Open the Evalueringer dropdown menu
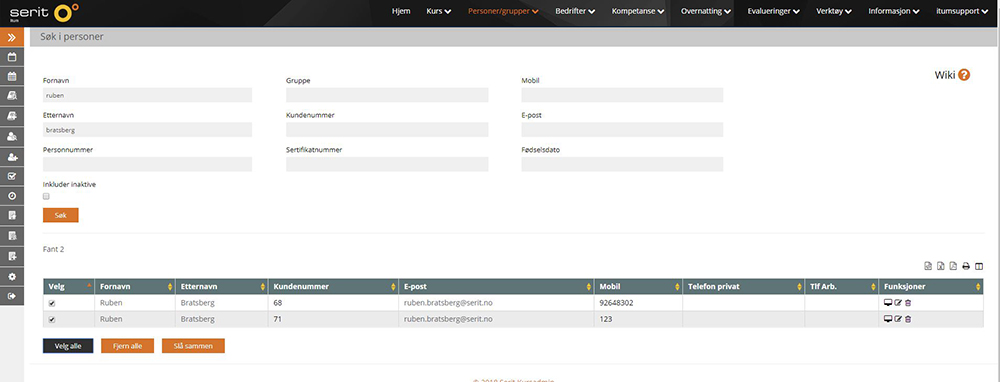Image resolution: width=1000 pixels, height=382 pixels. click(x=774, y=11)
